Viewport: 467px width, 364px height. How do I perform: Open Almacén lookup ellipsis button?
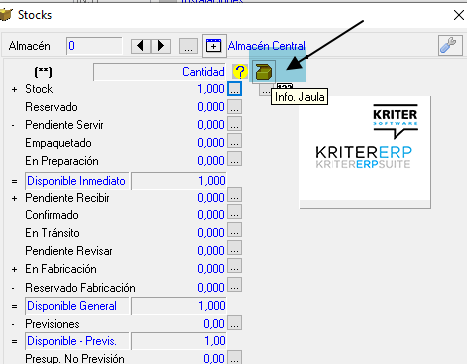pos(189,46)
